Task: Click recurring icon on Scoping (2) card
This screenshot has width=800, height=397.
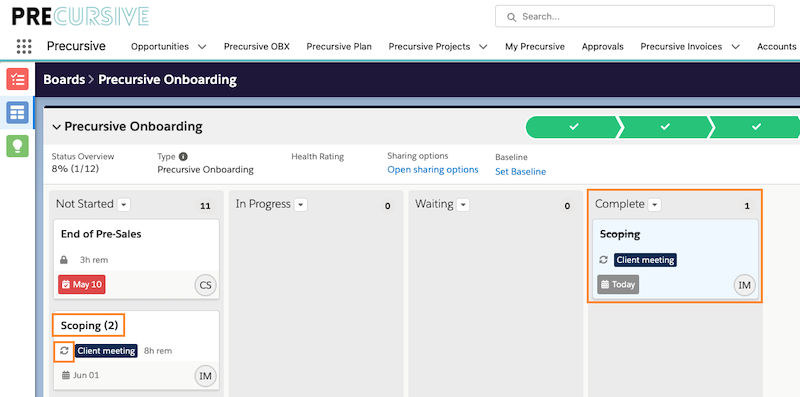Action: 64,351
